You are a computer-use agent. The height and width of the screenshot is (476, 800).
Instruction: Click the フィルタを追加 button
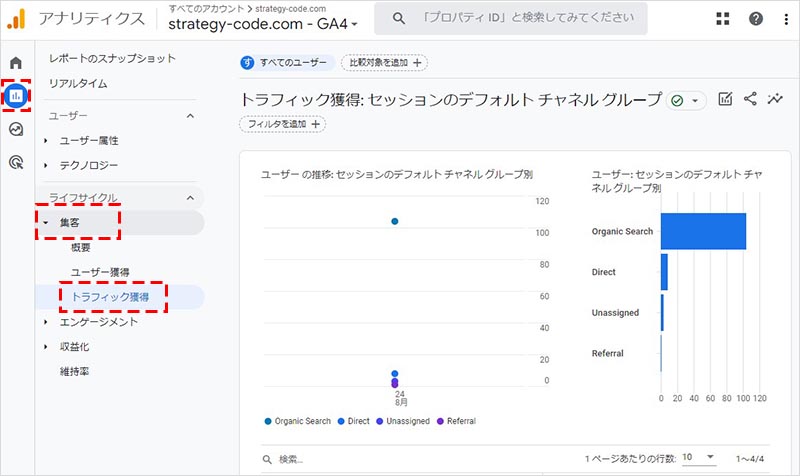coord(284,124)
